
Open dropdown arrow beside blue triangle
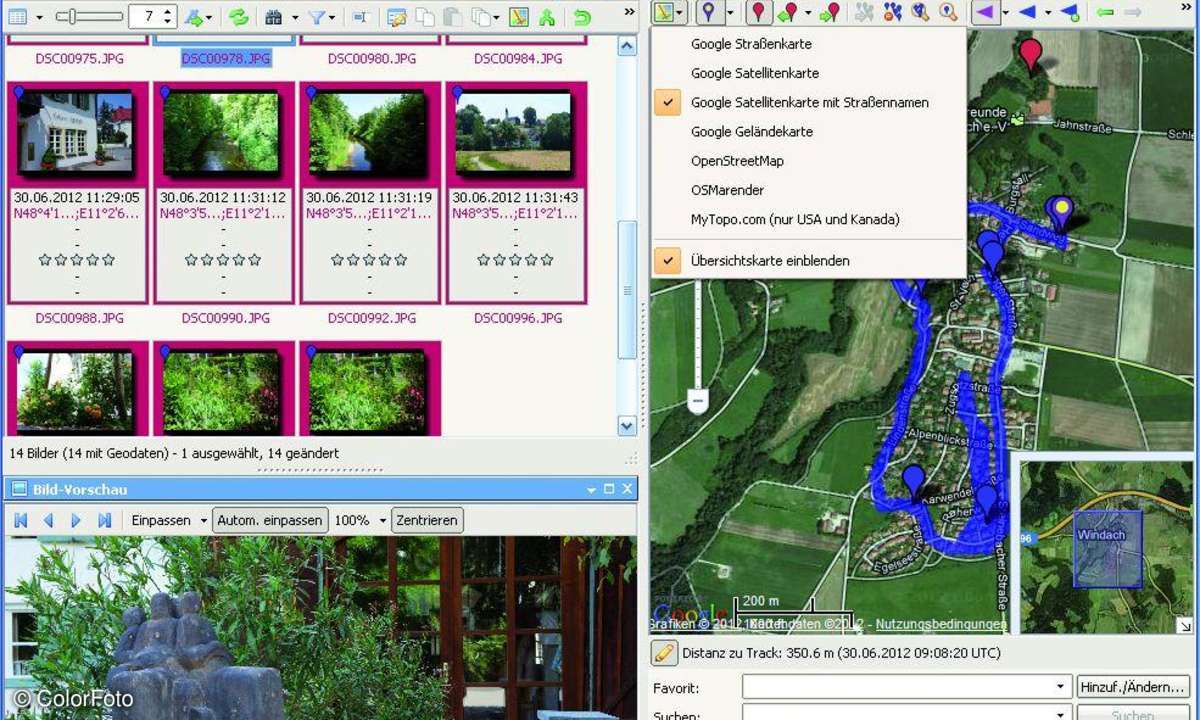tap(1047, 13)
